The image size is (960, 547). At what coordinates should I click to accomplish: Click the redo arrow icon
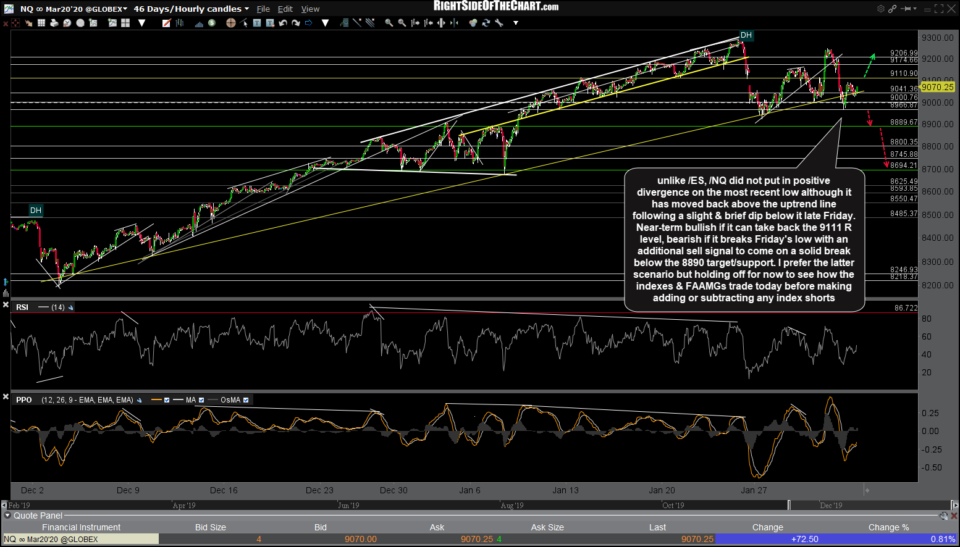(x=295, y=23)
